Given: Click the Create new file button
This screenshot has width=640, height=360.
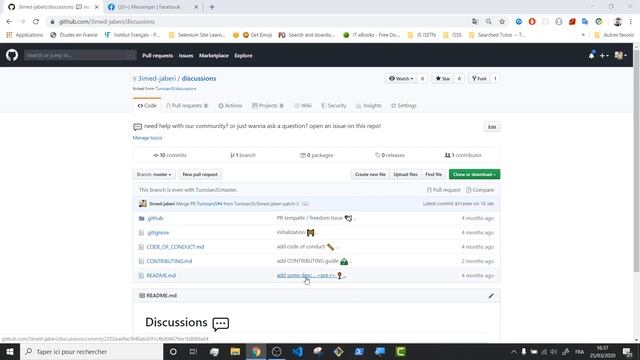Looking at the screenshot, I should pos(370,174).
